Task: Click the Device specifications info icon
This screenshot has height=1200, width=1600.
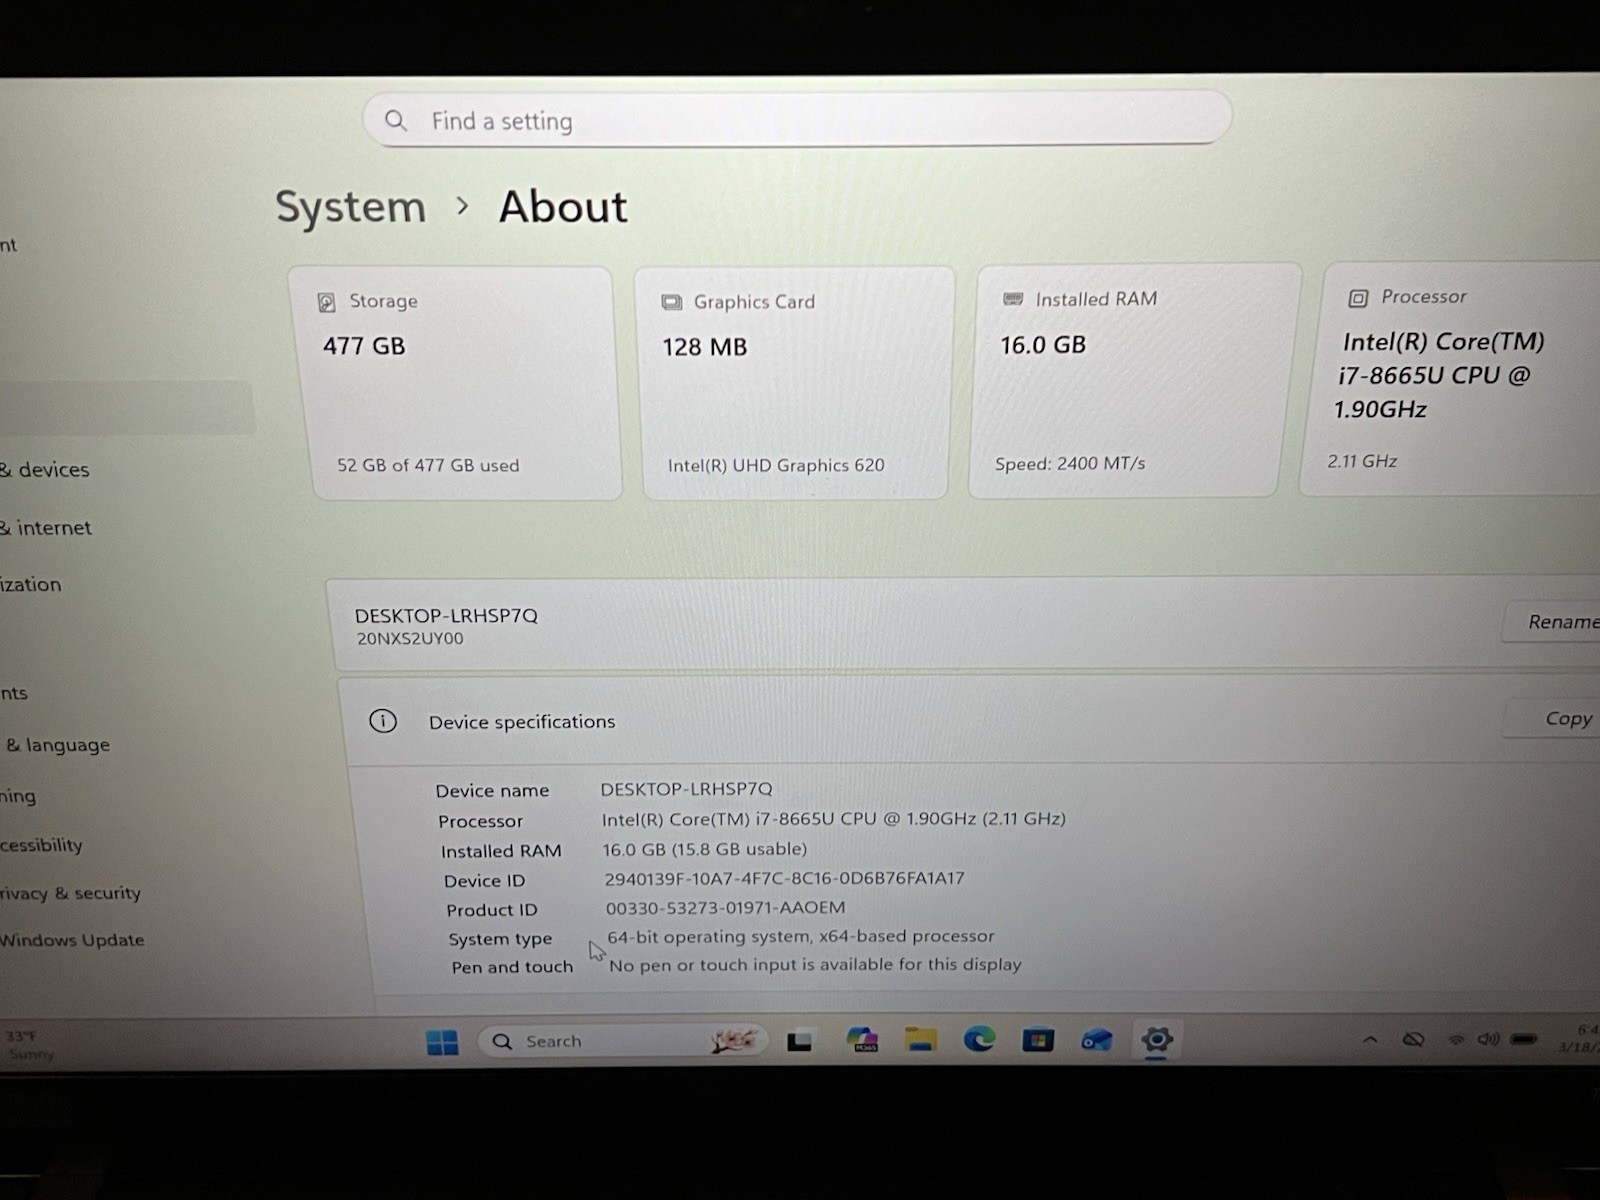Action: pos(383,721)
